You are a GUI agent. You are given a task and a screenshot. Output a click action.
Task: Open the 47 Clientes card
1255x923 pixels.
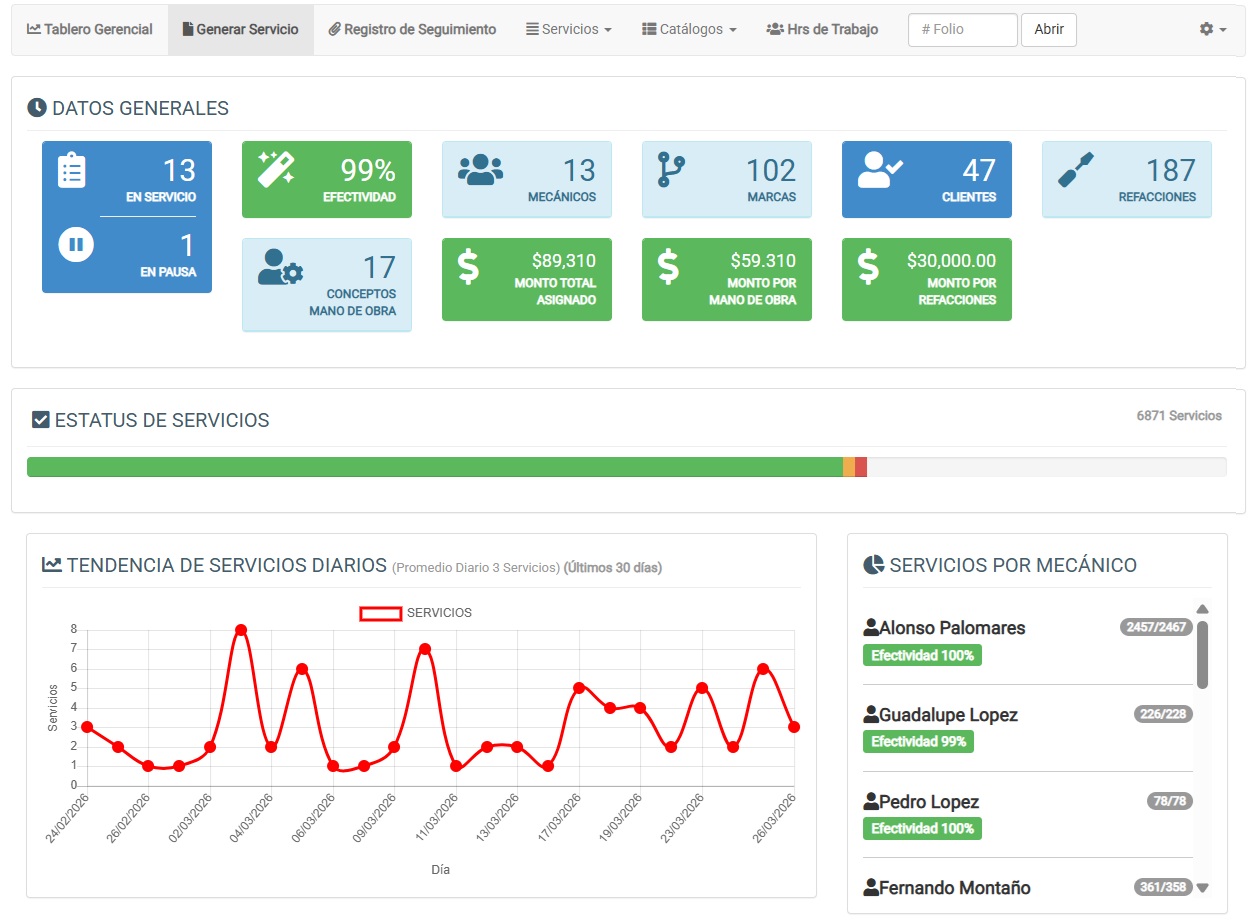click(927, 179)
